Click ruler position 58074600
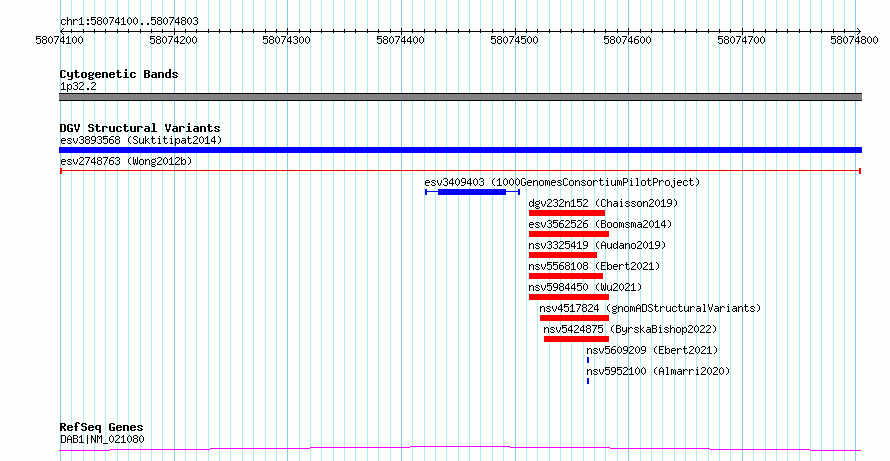This screenshot has width=890, height=461. coord(628,40)
